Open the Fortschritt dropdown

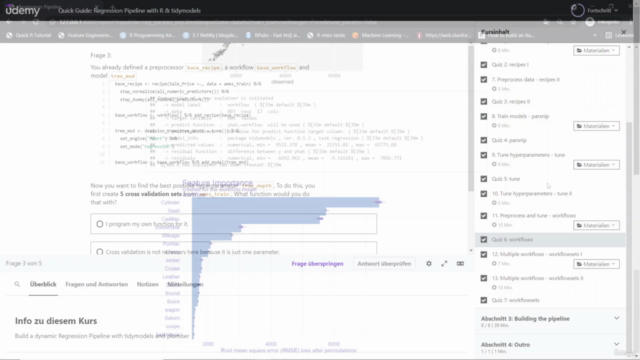click(x=603, y=10)
